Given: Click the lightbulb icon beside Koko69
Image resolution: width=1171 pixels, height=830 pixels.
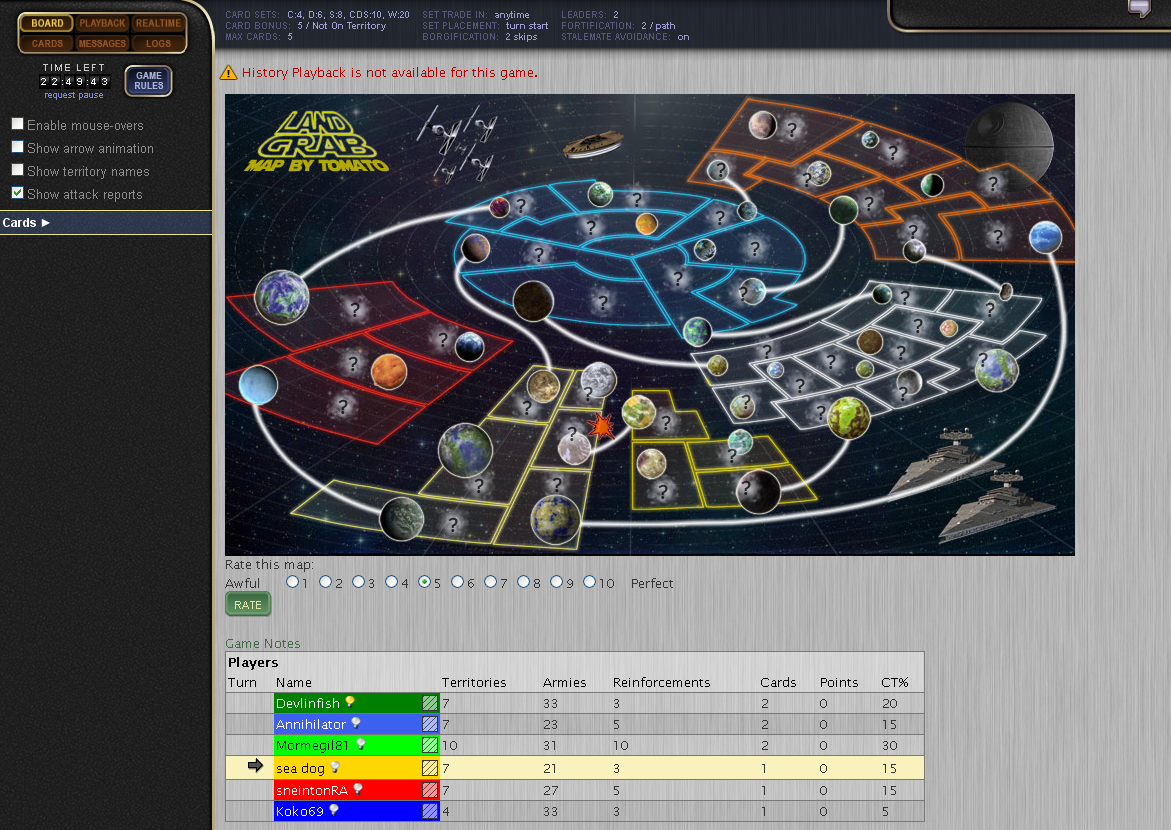Looking at the screenshot, I should point(334,810).
